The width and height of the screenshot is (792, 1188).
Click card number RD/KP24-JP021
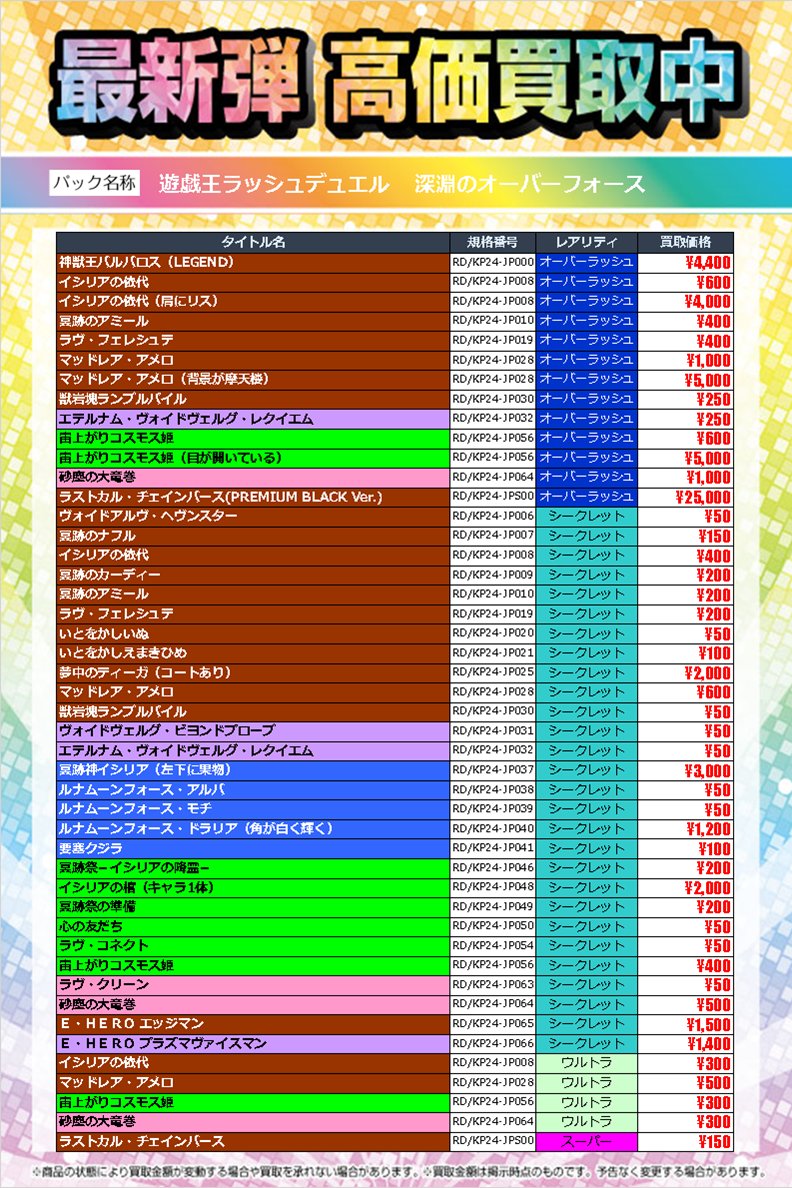493,653
